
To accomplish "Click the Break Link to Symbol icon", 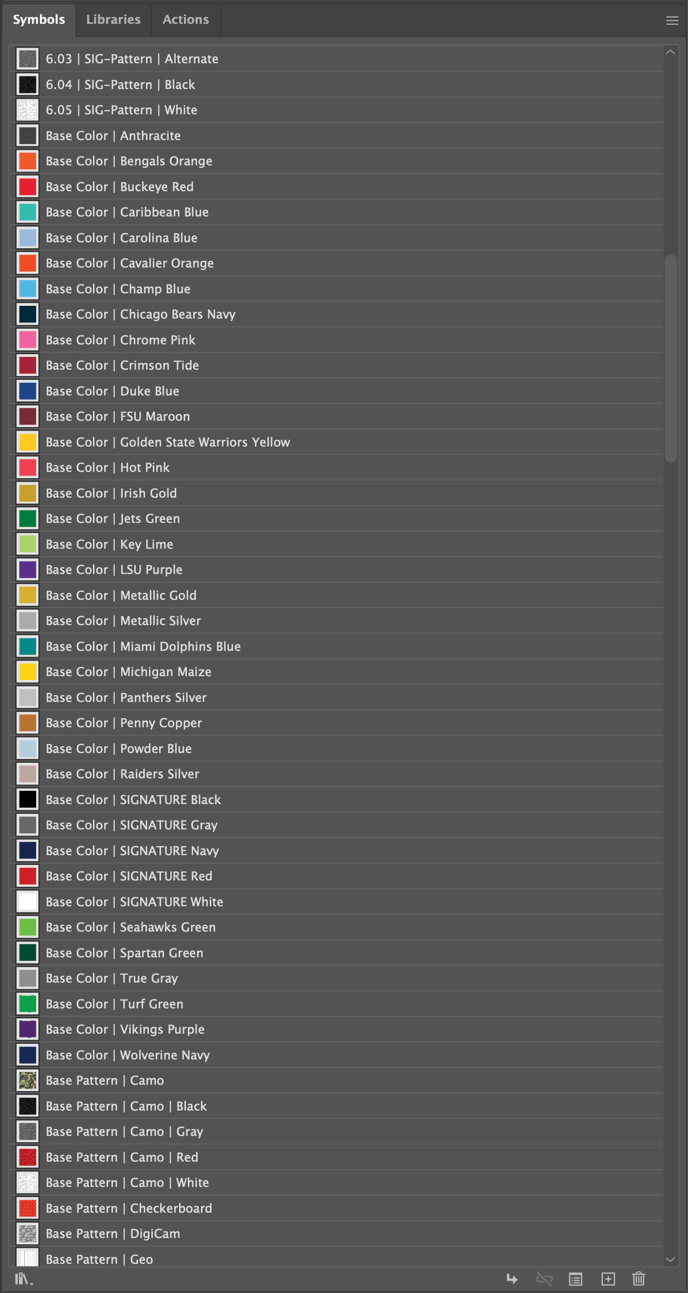I will click(544, 1279).
